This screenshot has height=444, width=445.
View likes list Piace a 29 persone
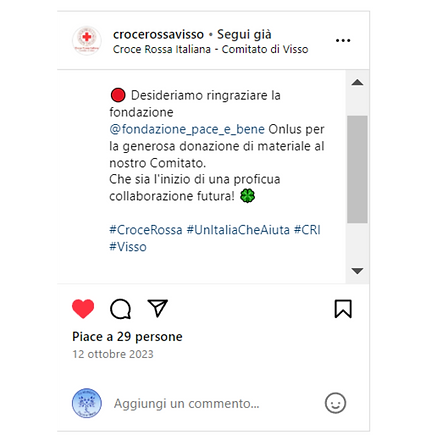pos(127,337)
